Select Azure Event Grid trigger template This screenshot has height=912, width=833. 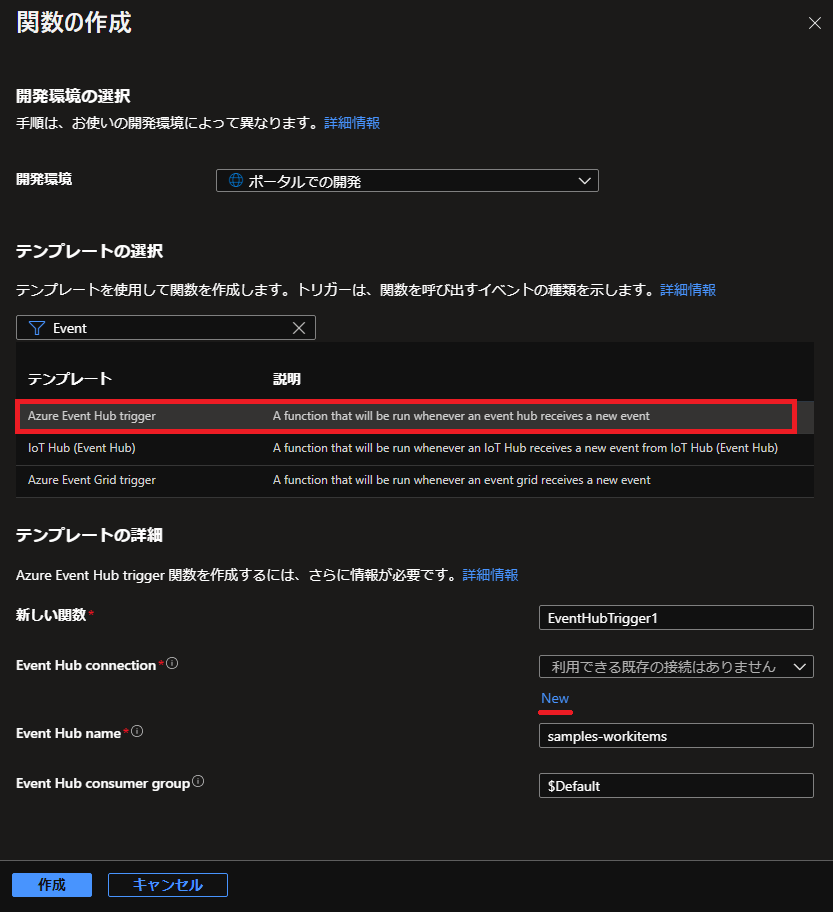(x=415, y=480)
